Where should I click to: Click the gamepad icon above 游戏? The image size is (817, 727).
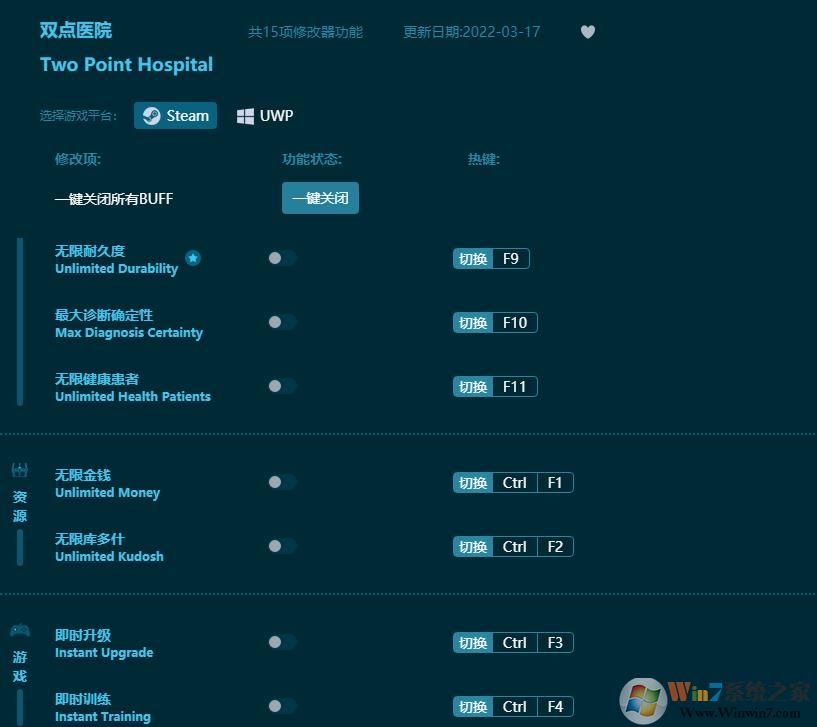(20, 631)
